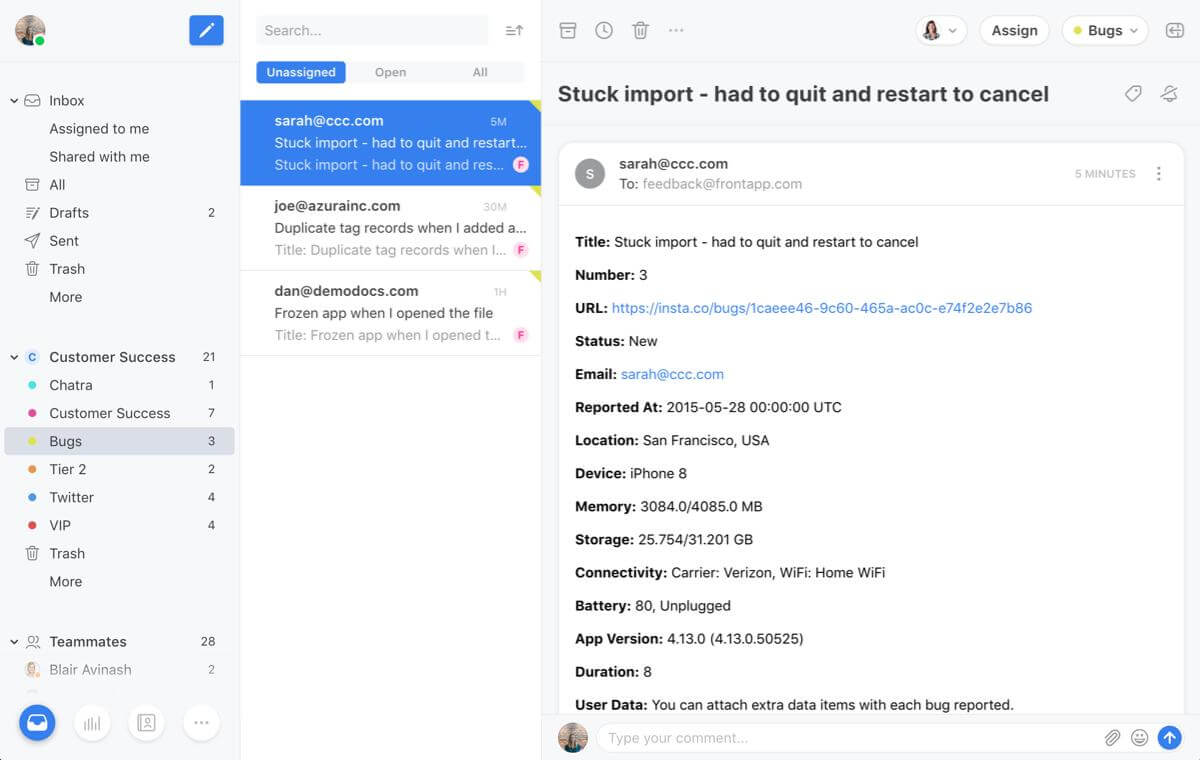Open the Sent folder

120,241
